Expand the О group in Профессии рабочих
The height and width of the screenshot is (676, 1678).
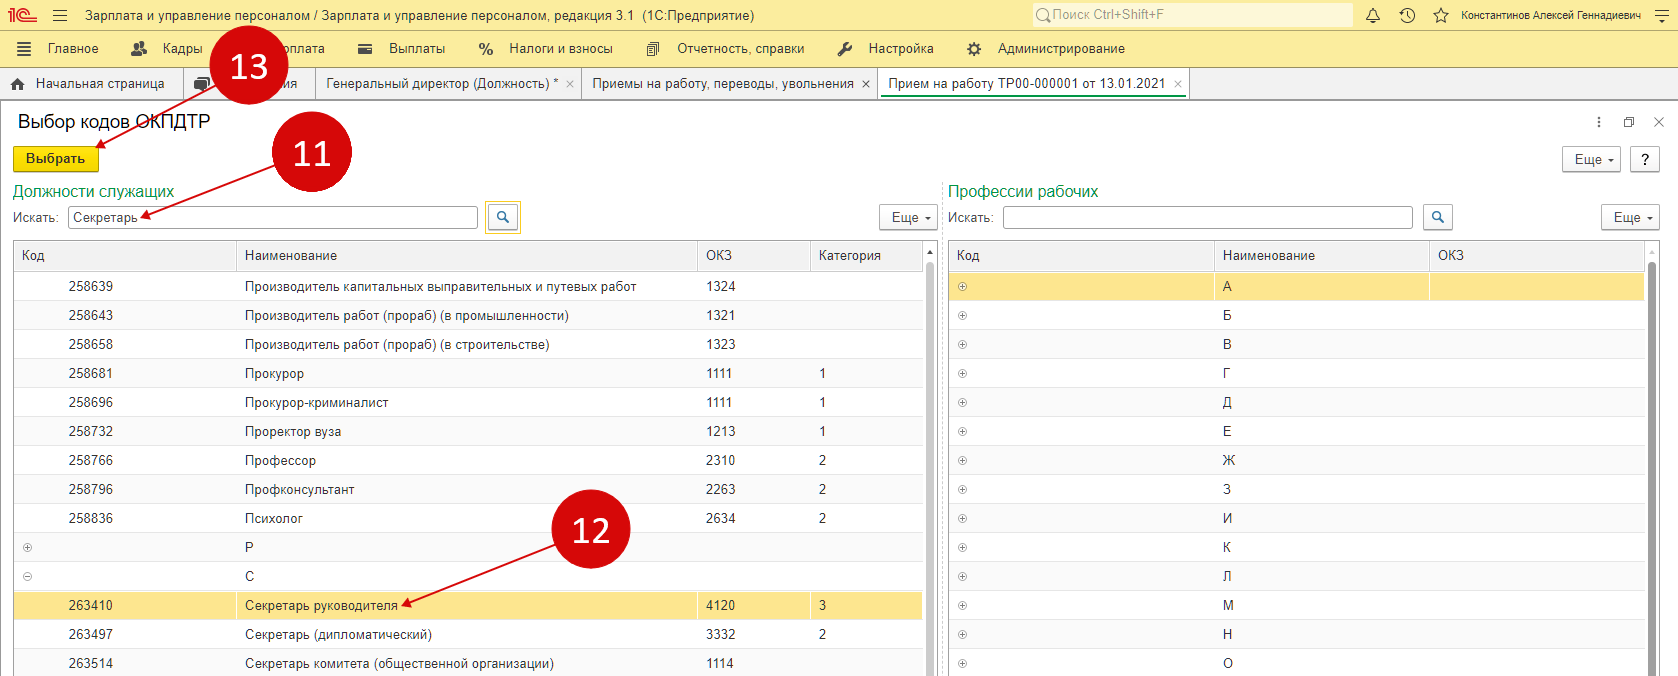(x=963, y=663)
